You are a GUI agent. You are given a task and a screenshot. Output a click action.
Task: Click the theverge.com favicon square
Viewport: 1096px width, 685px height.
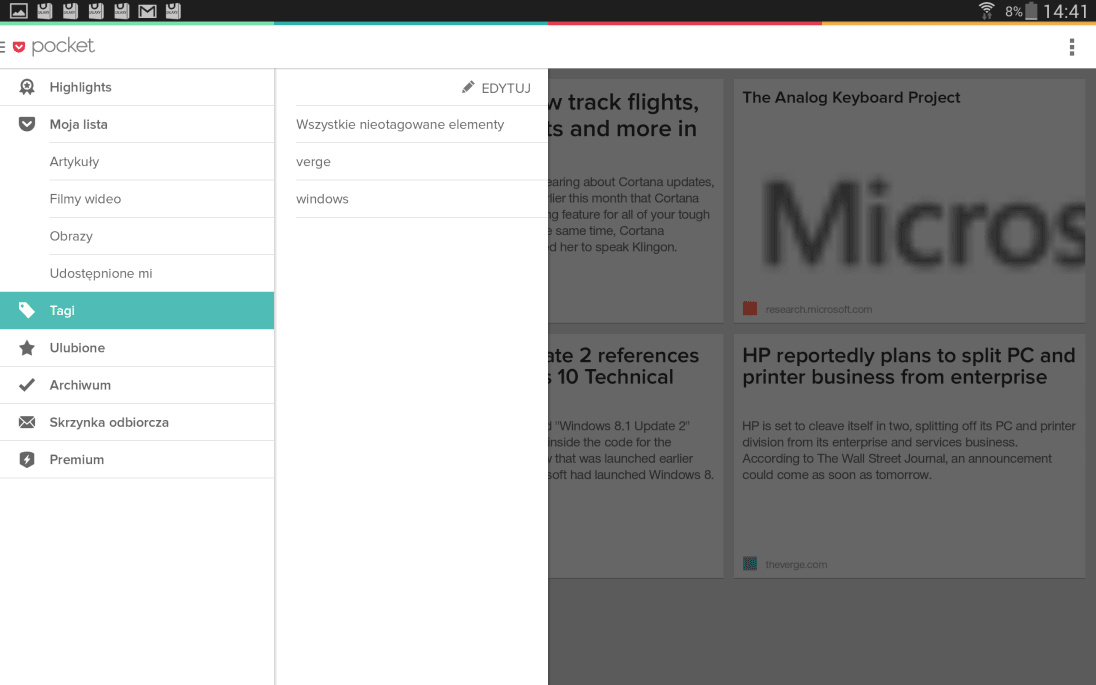click(750, 563)
